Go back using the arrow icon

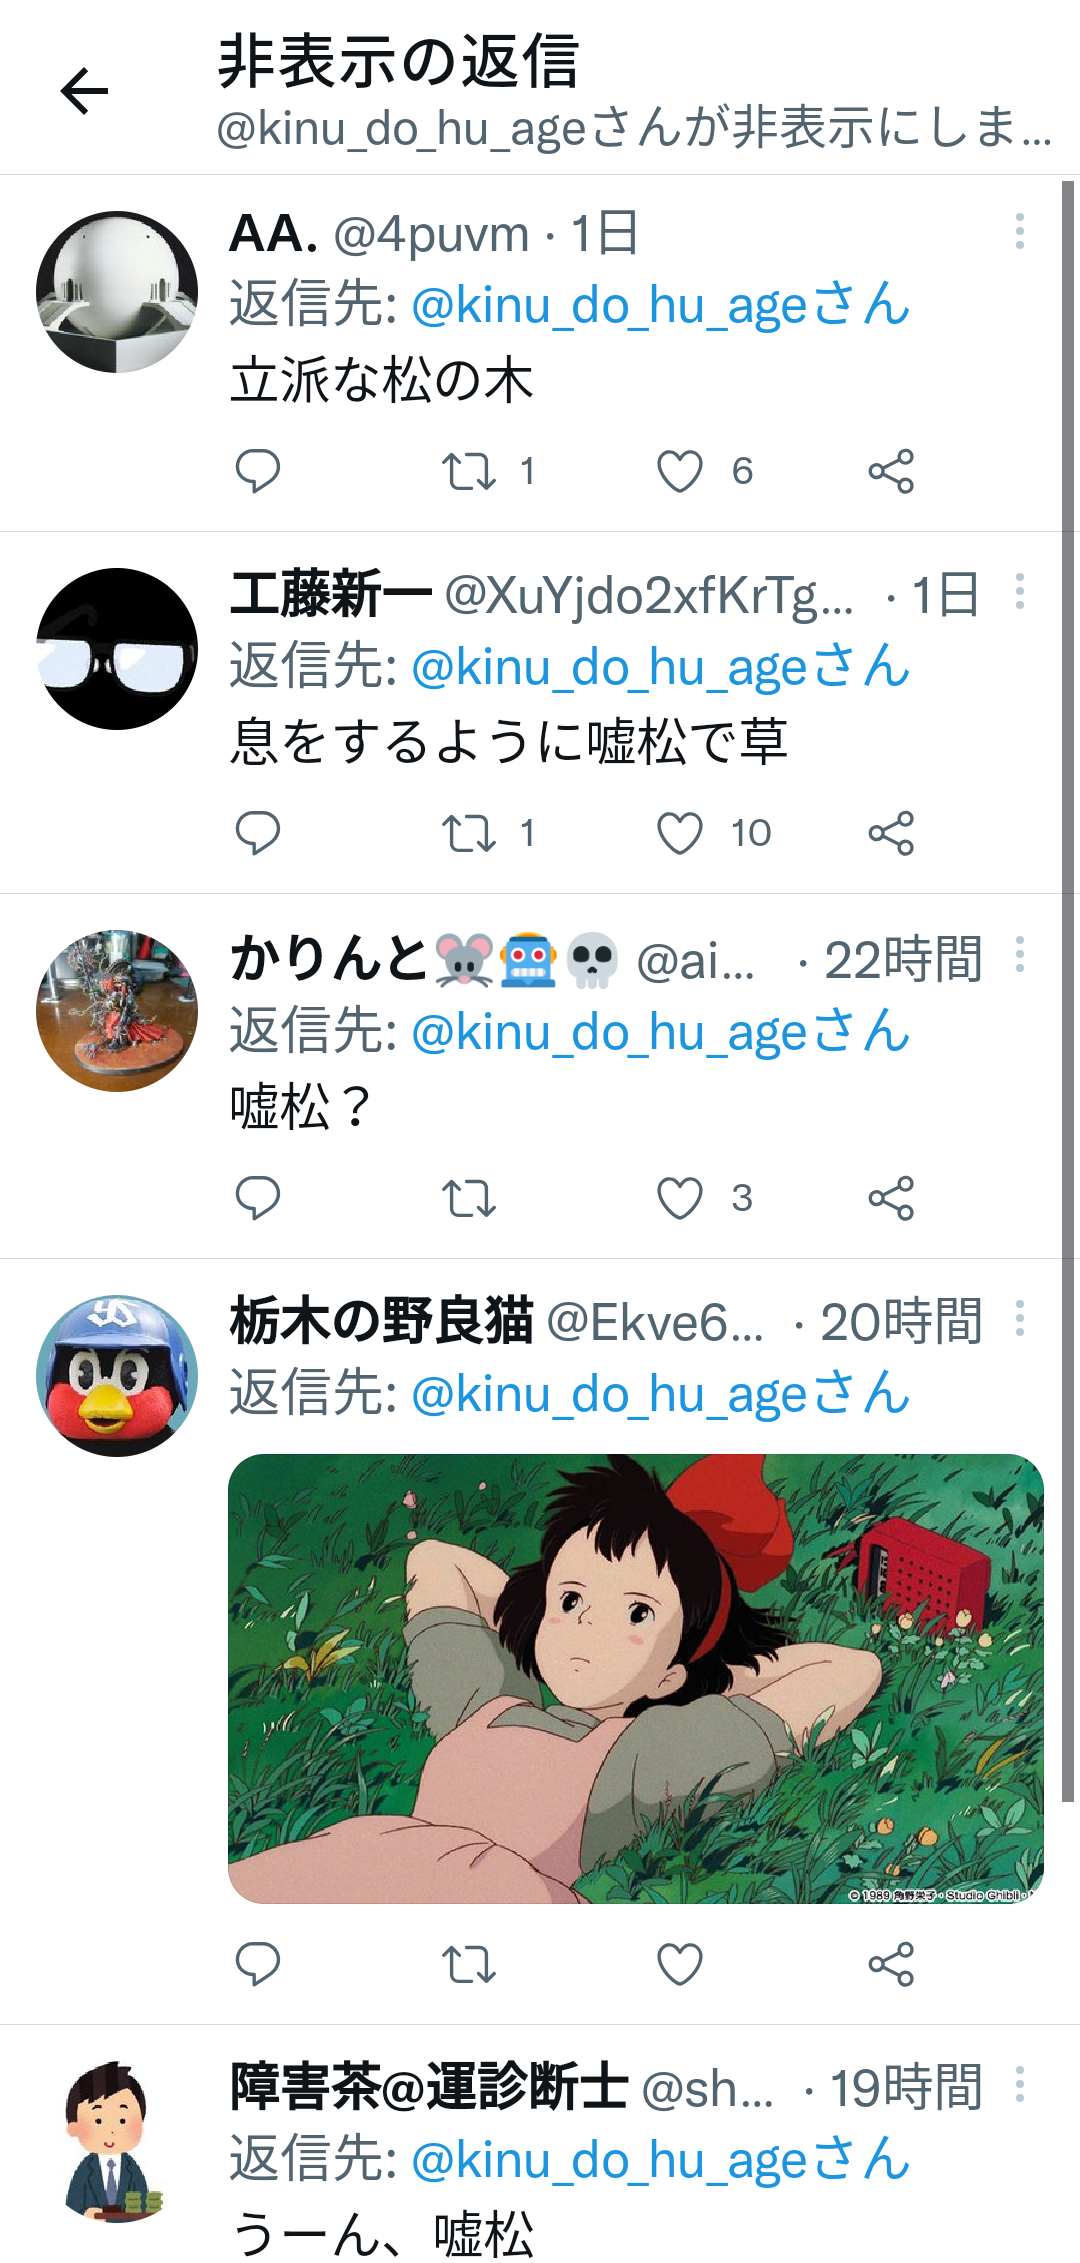(x=84, y=91)
